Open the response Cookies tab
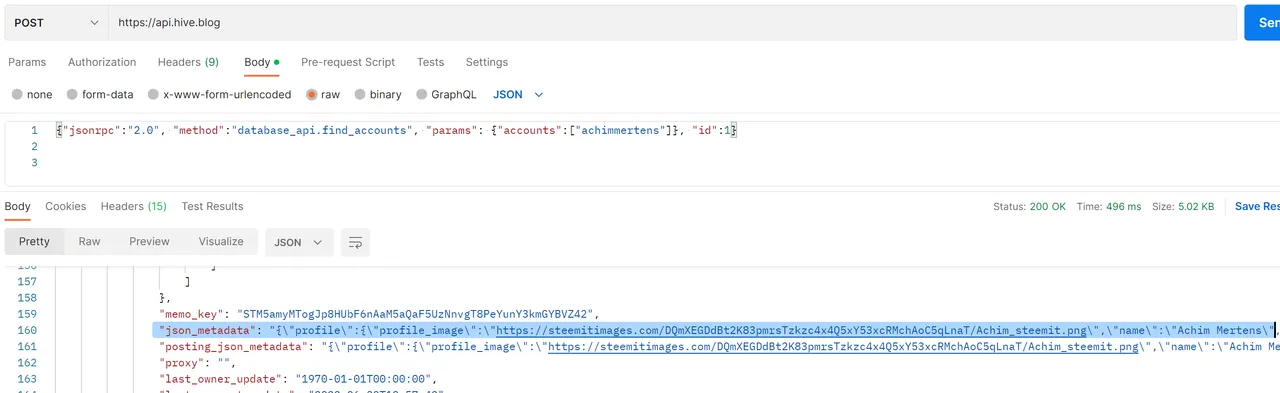 tap(66, 206)
